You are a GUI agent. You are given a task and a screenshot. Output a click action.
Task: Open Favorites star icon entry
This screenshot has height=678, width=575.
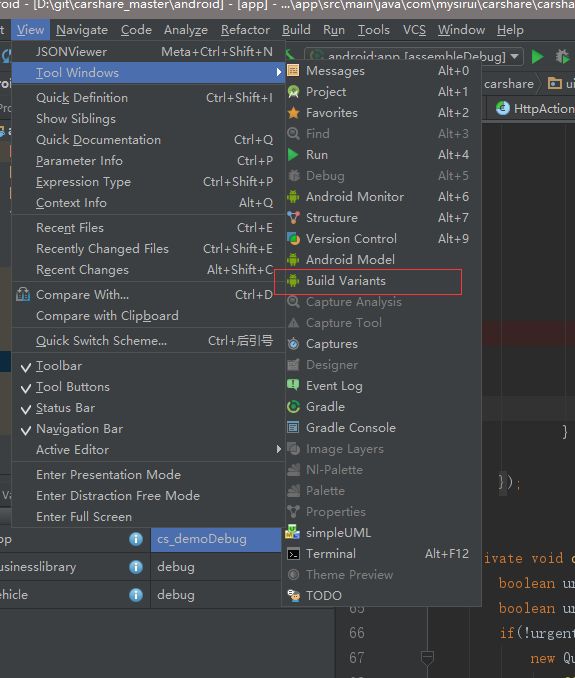294,113
